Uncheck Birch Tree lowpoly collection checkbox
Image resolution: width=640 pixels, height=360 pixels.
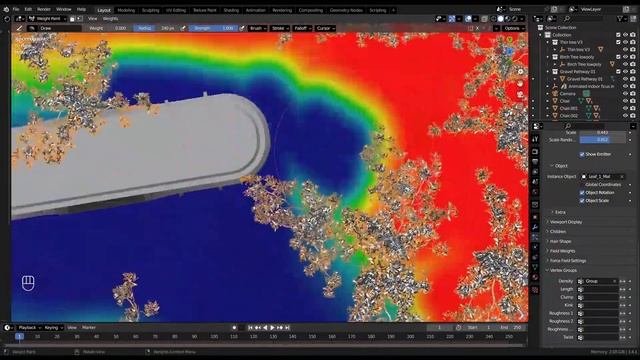[618, 57]
